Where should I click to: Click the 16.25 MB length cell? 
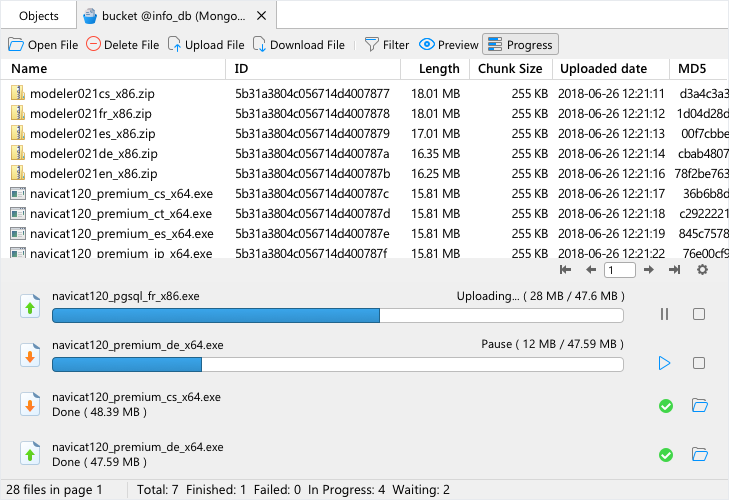point(435,173)
